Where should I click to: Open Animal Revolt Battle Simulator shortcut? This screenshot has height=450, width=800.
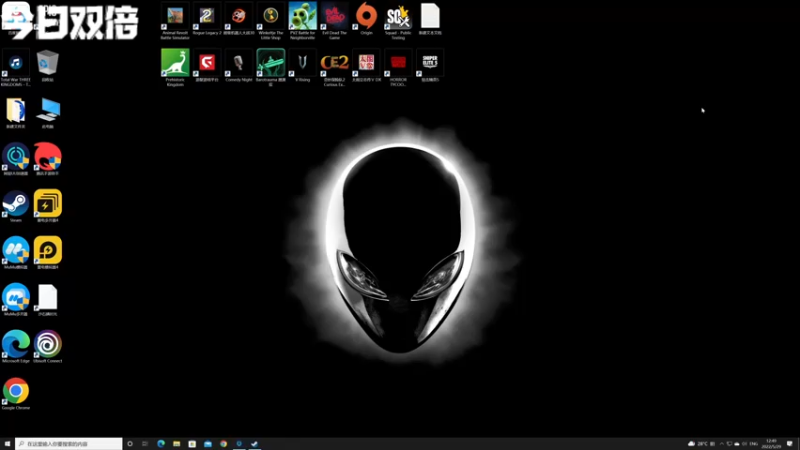pos(175,21)
